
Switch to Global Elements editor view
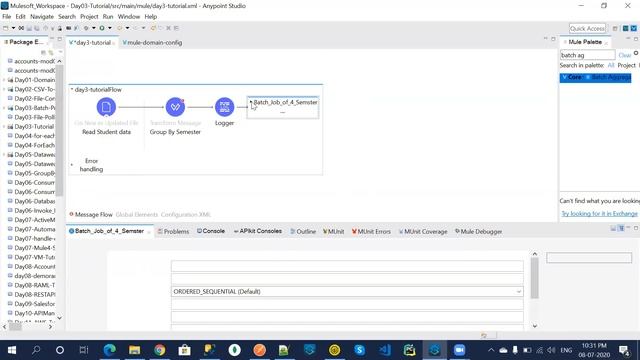pyautogui.click(x=136, y=215)
